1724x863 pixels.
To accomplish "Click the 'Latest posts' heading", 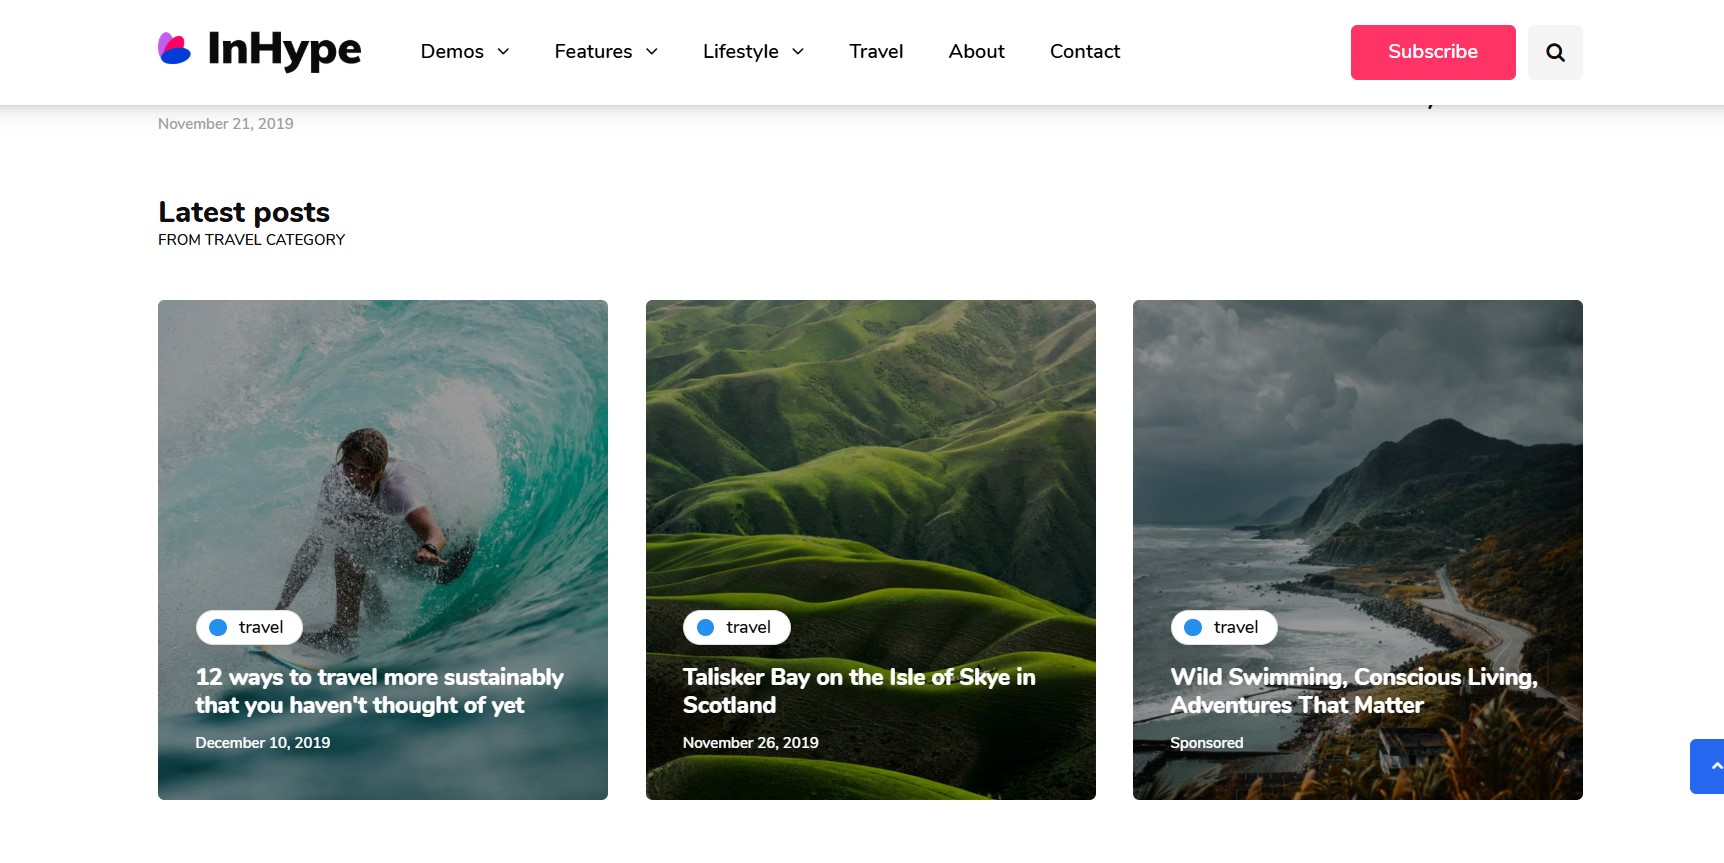I will point(244,212).
